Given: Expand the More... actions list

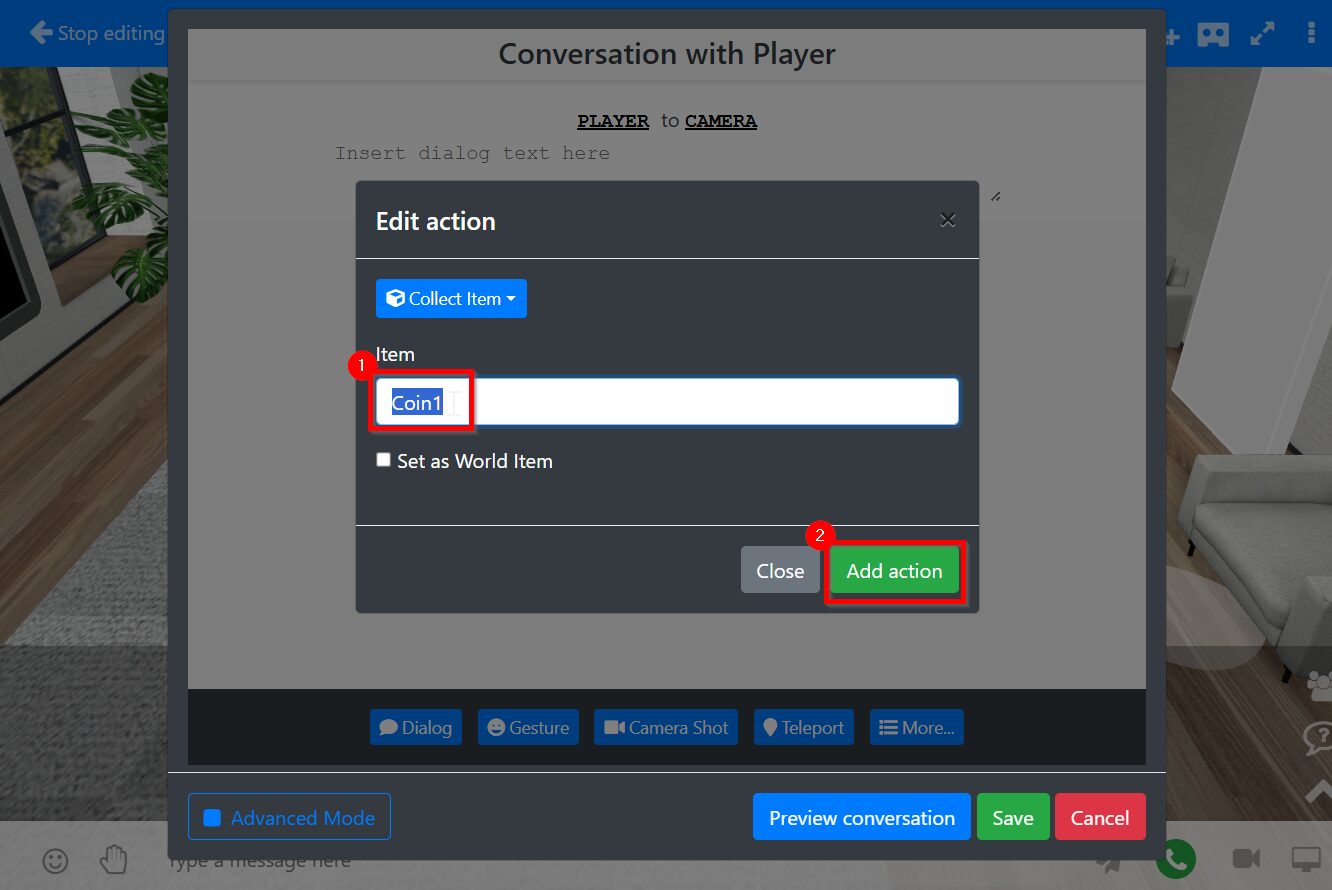Looking at the screenshot, I should [x=917, y=728].
